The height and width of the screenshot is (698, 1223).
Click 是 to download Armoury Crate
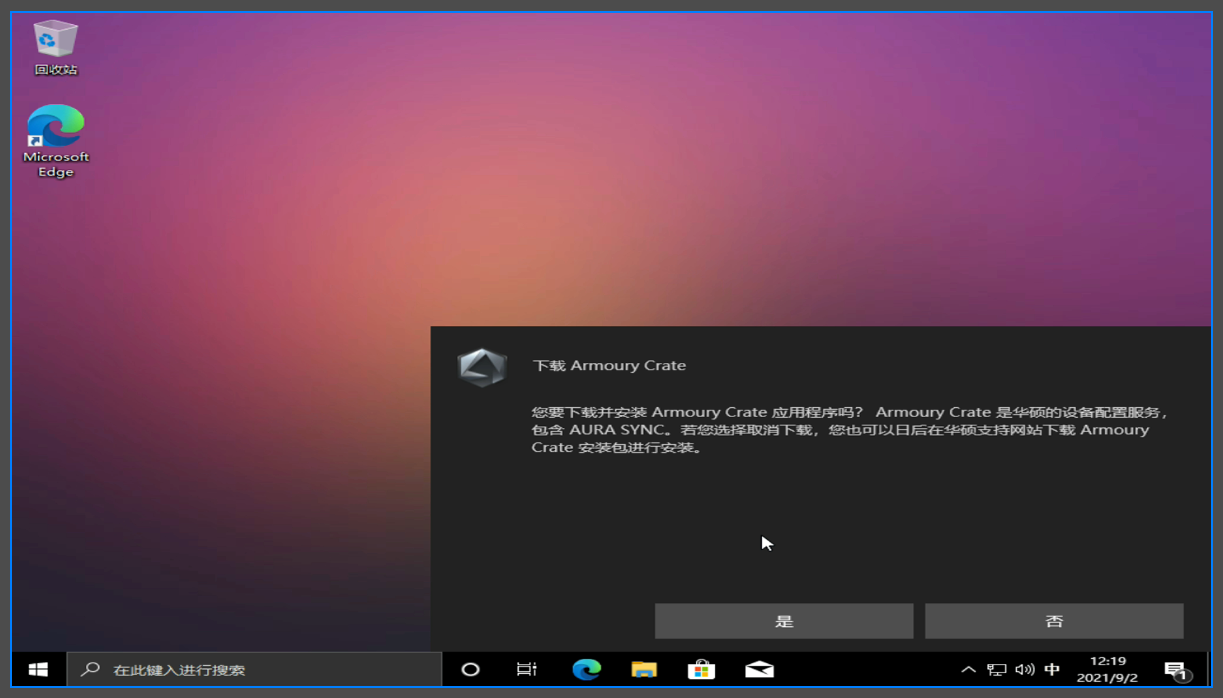tap(784, 621)
